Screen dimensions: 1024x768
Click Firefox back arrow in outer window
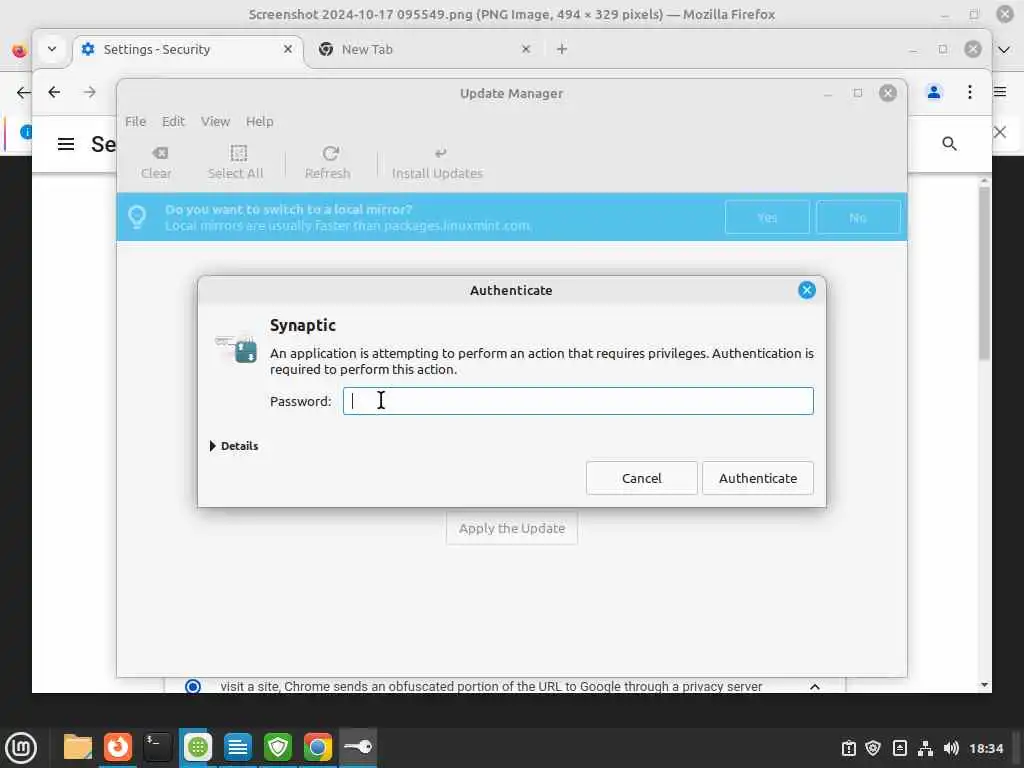coord(23,93)
